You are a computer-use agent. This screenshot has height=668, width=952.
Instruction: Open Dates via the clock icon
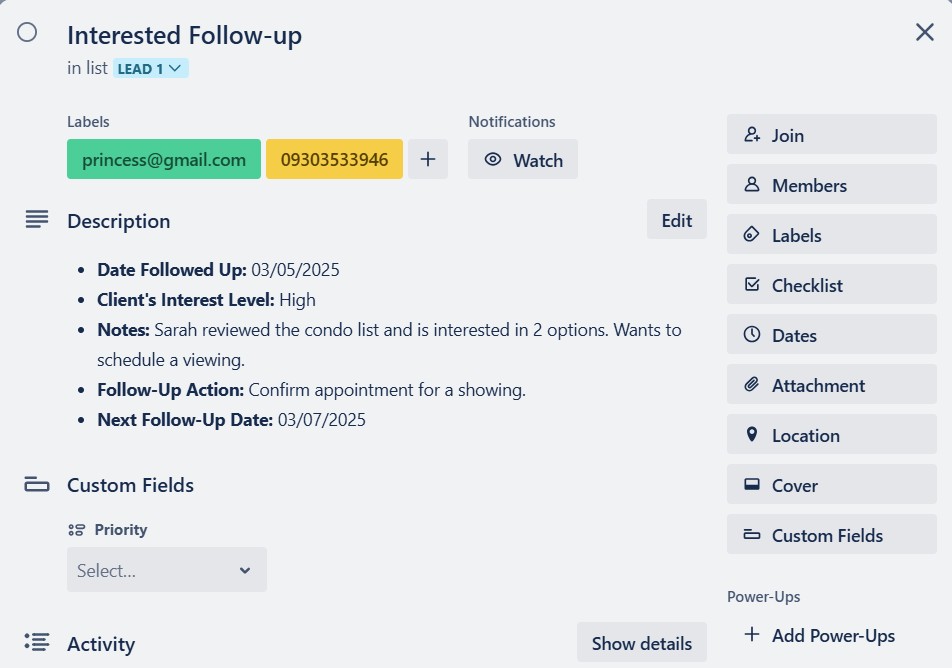[x=752, y=335]
